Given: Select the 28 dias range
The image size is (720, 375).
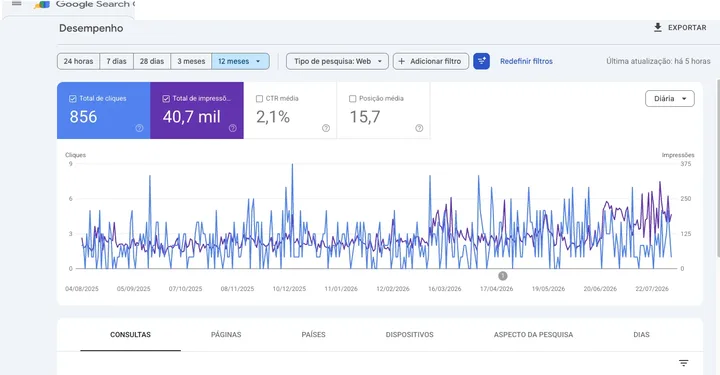Looking at the screenshot, I should (152, 61).
